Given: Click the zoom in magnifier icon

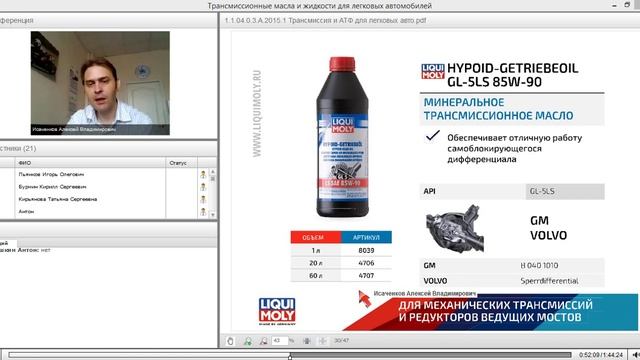Looking at the screenshot, I should (247, 341).
